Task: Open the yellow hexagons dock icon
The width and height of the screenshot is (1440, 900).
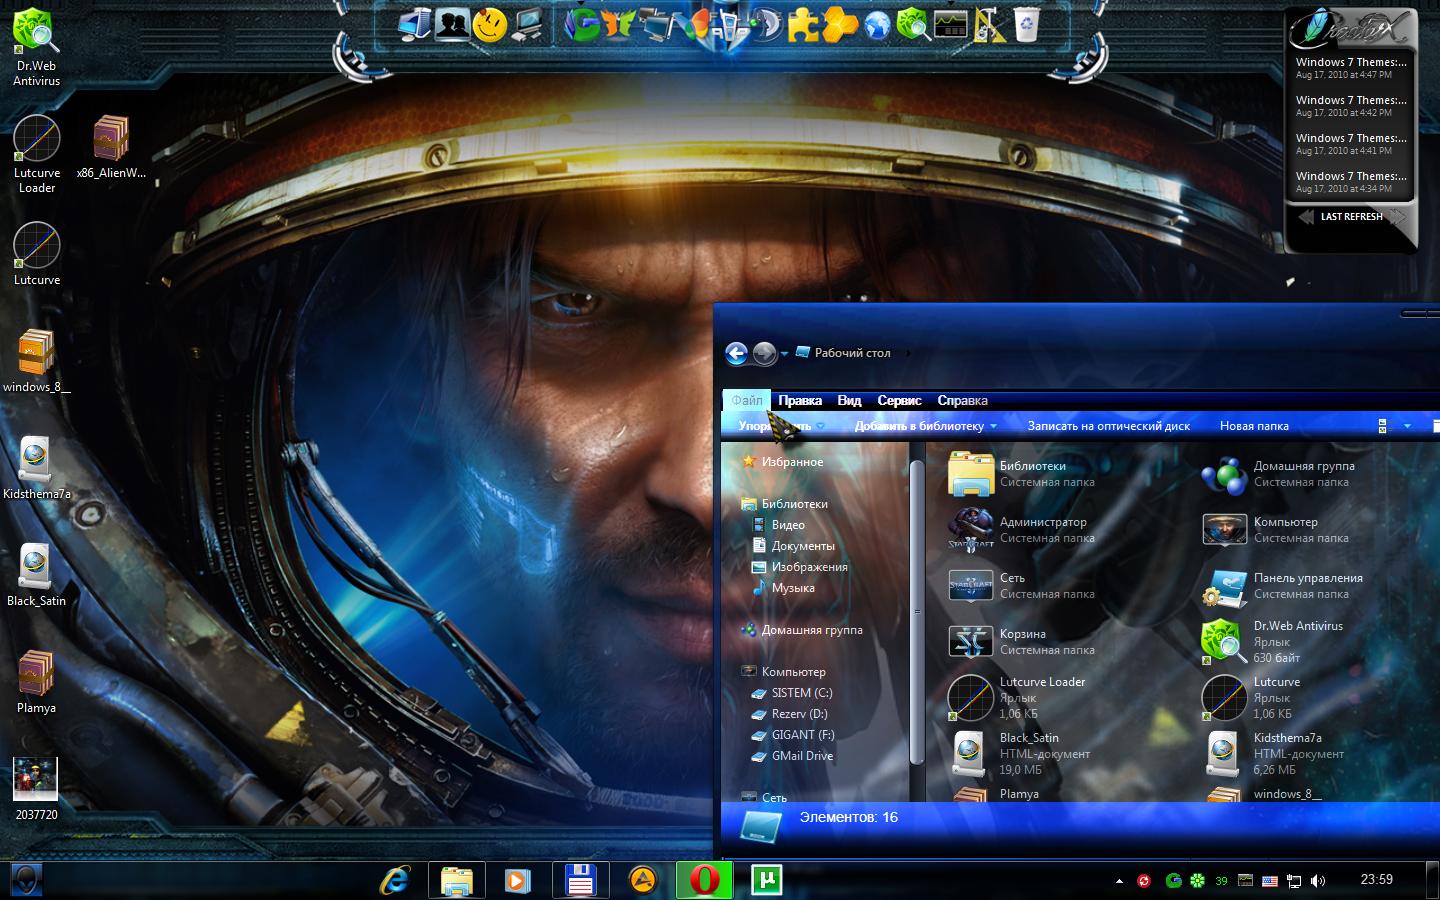Action: point(840,25)
